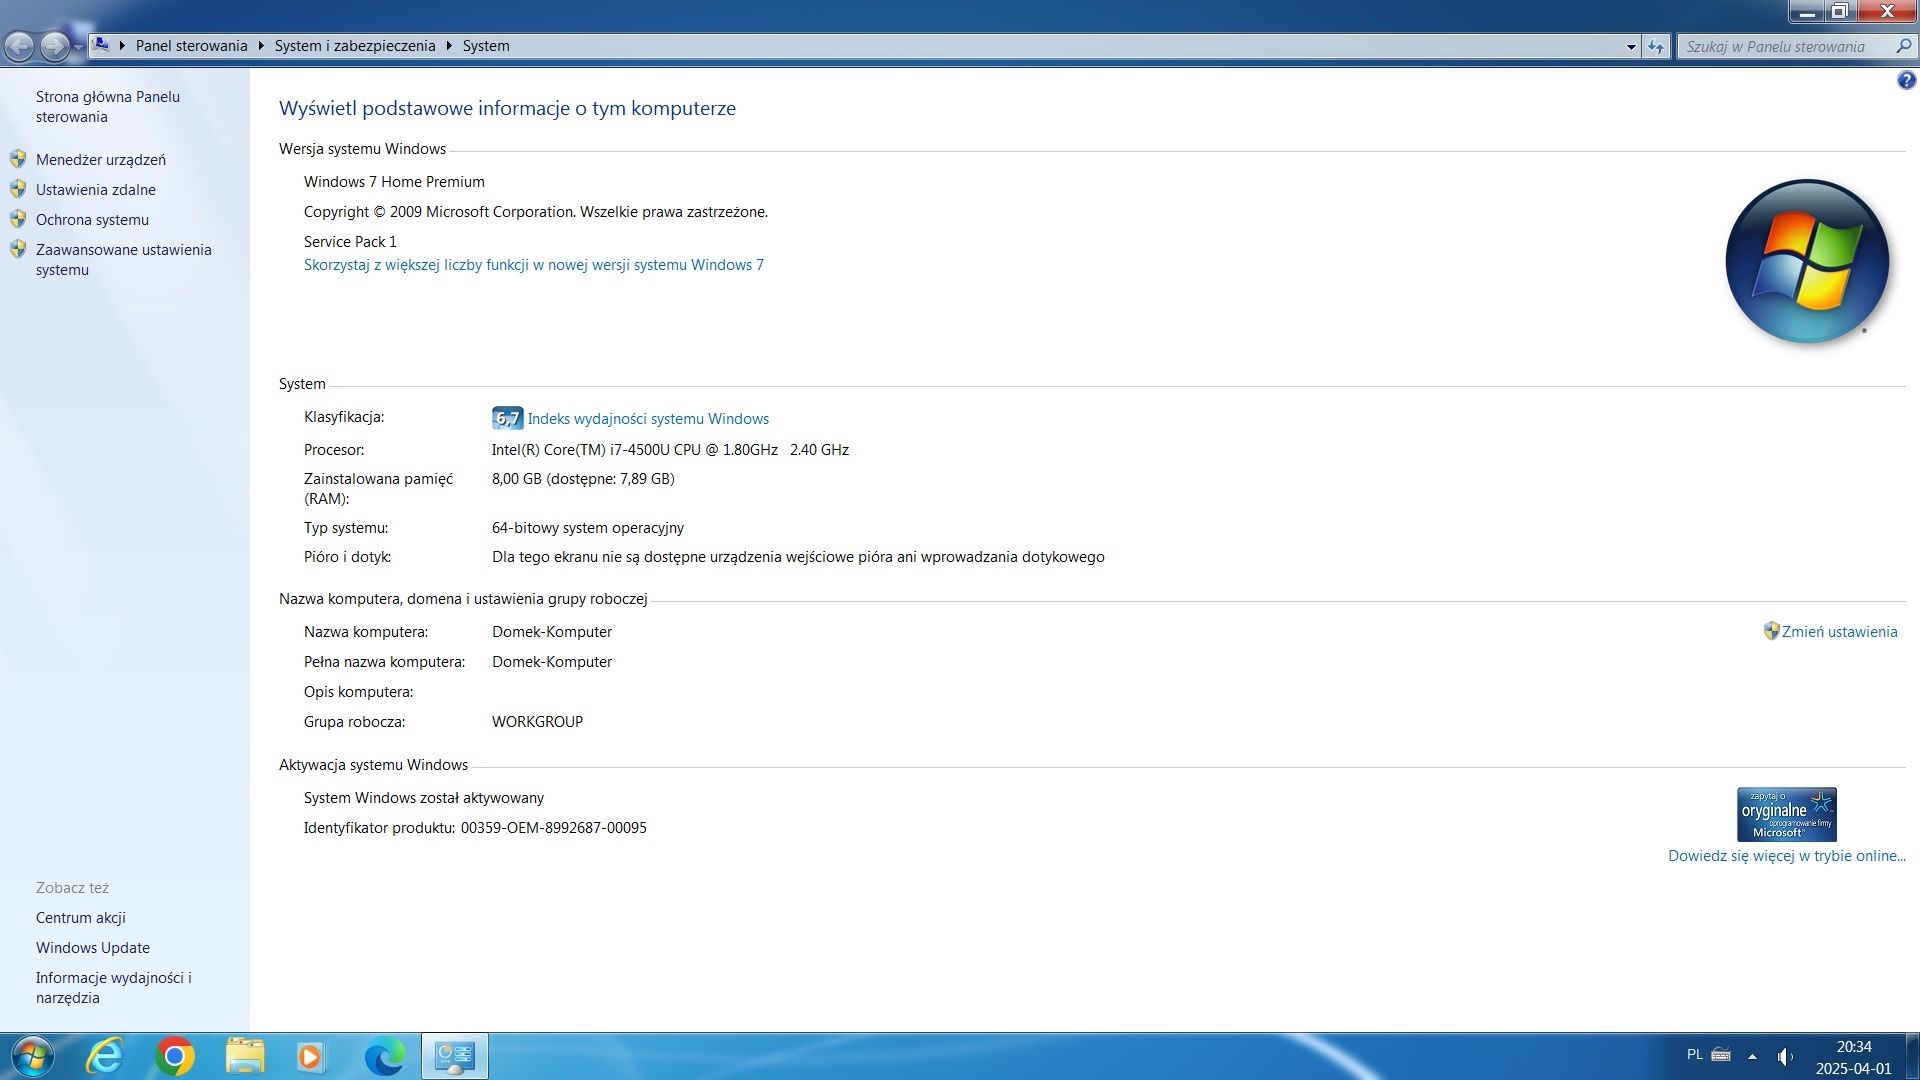Show hidden tray icons arrow
This screenshot has height=1080, width=1920.
[1752, 1056]
